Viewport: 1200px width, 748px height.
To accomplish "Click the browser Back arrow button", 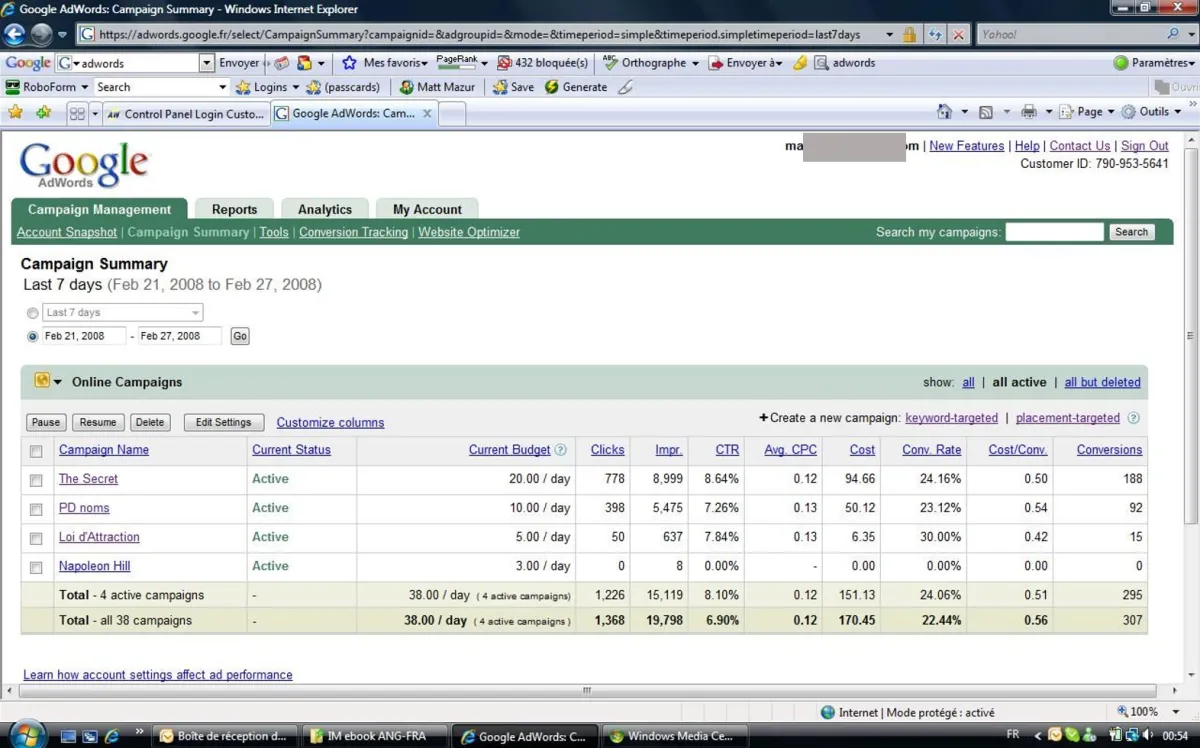I will tap(15, 34).
